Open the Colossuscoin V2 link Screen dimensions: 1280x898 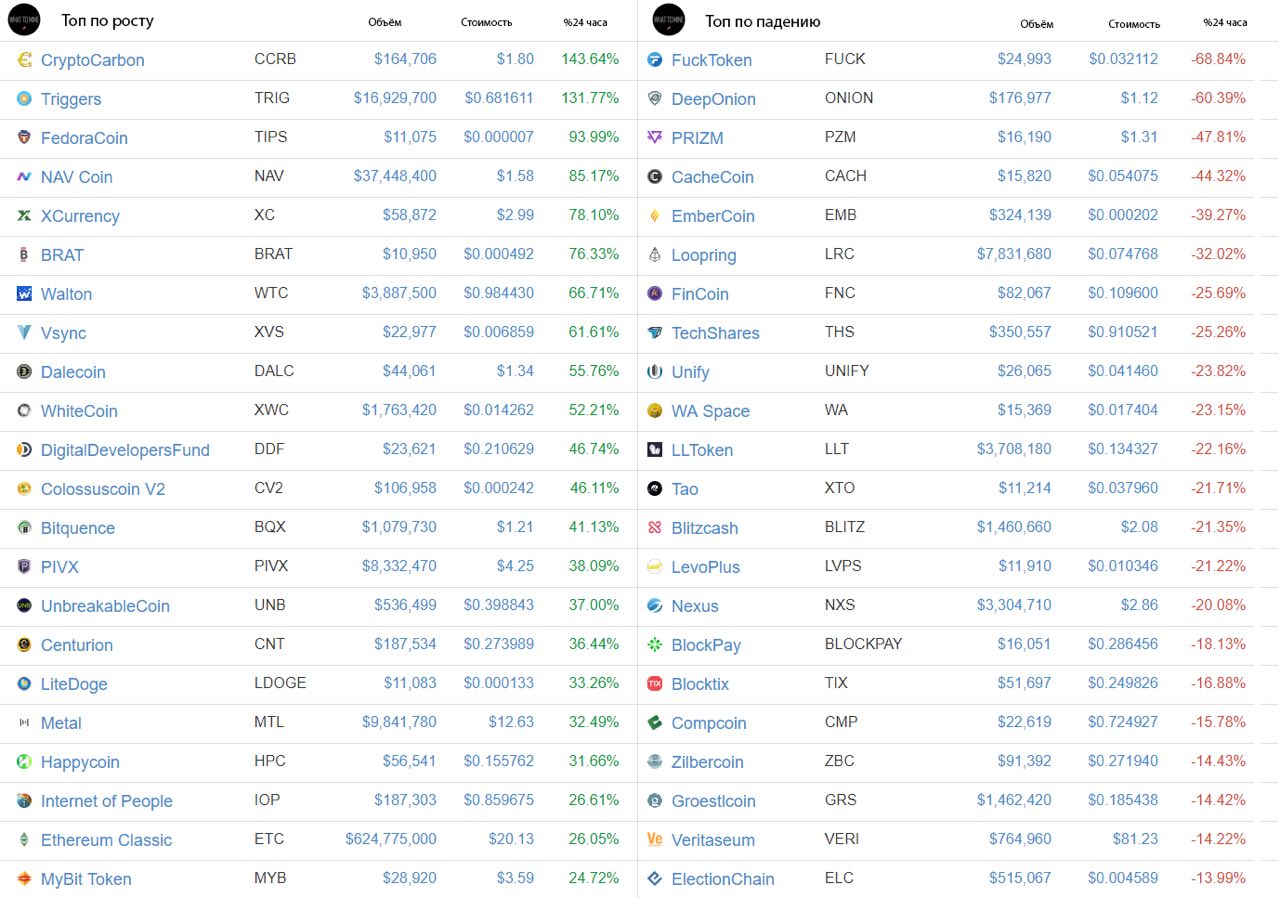[103, 489]
